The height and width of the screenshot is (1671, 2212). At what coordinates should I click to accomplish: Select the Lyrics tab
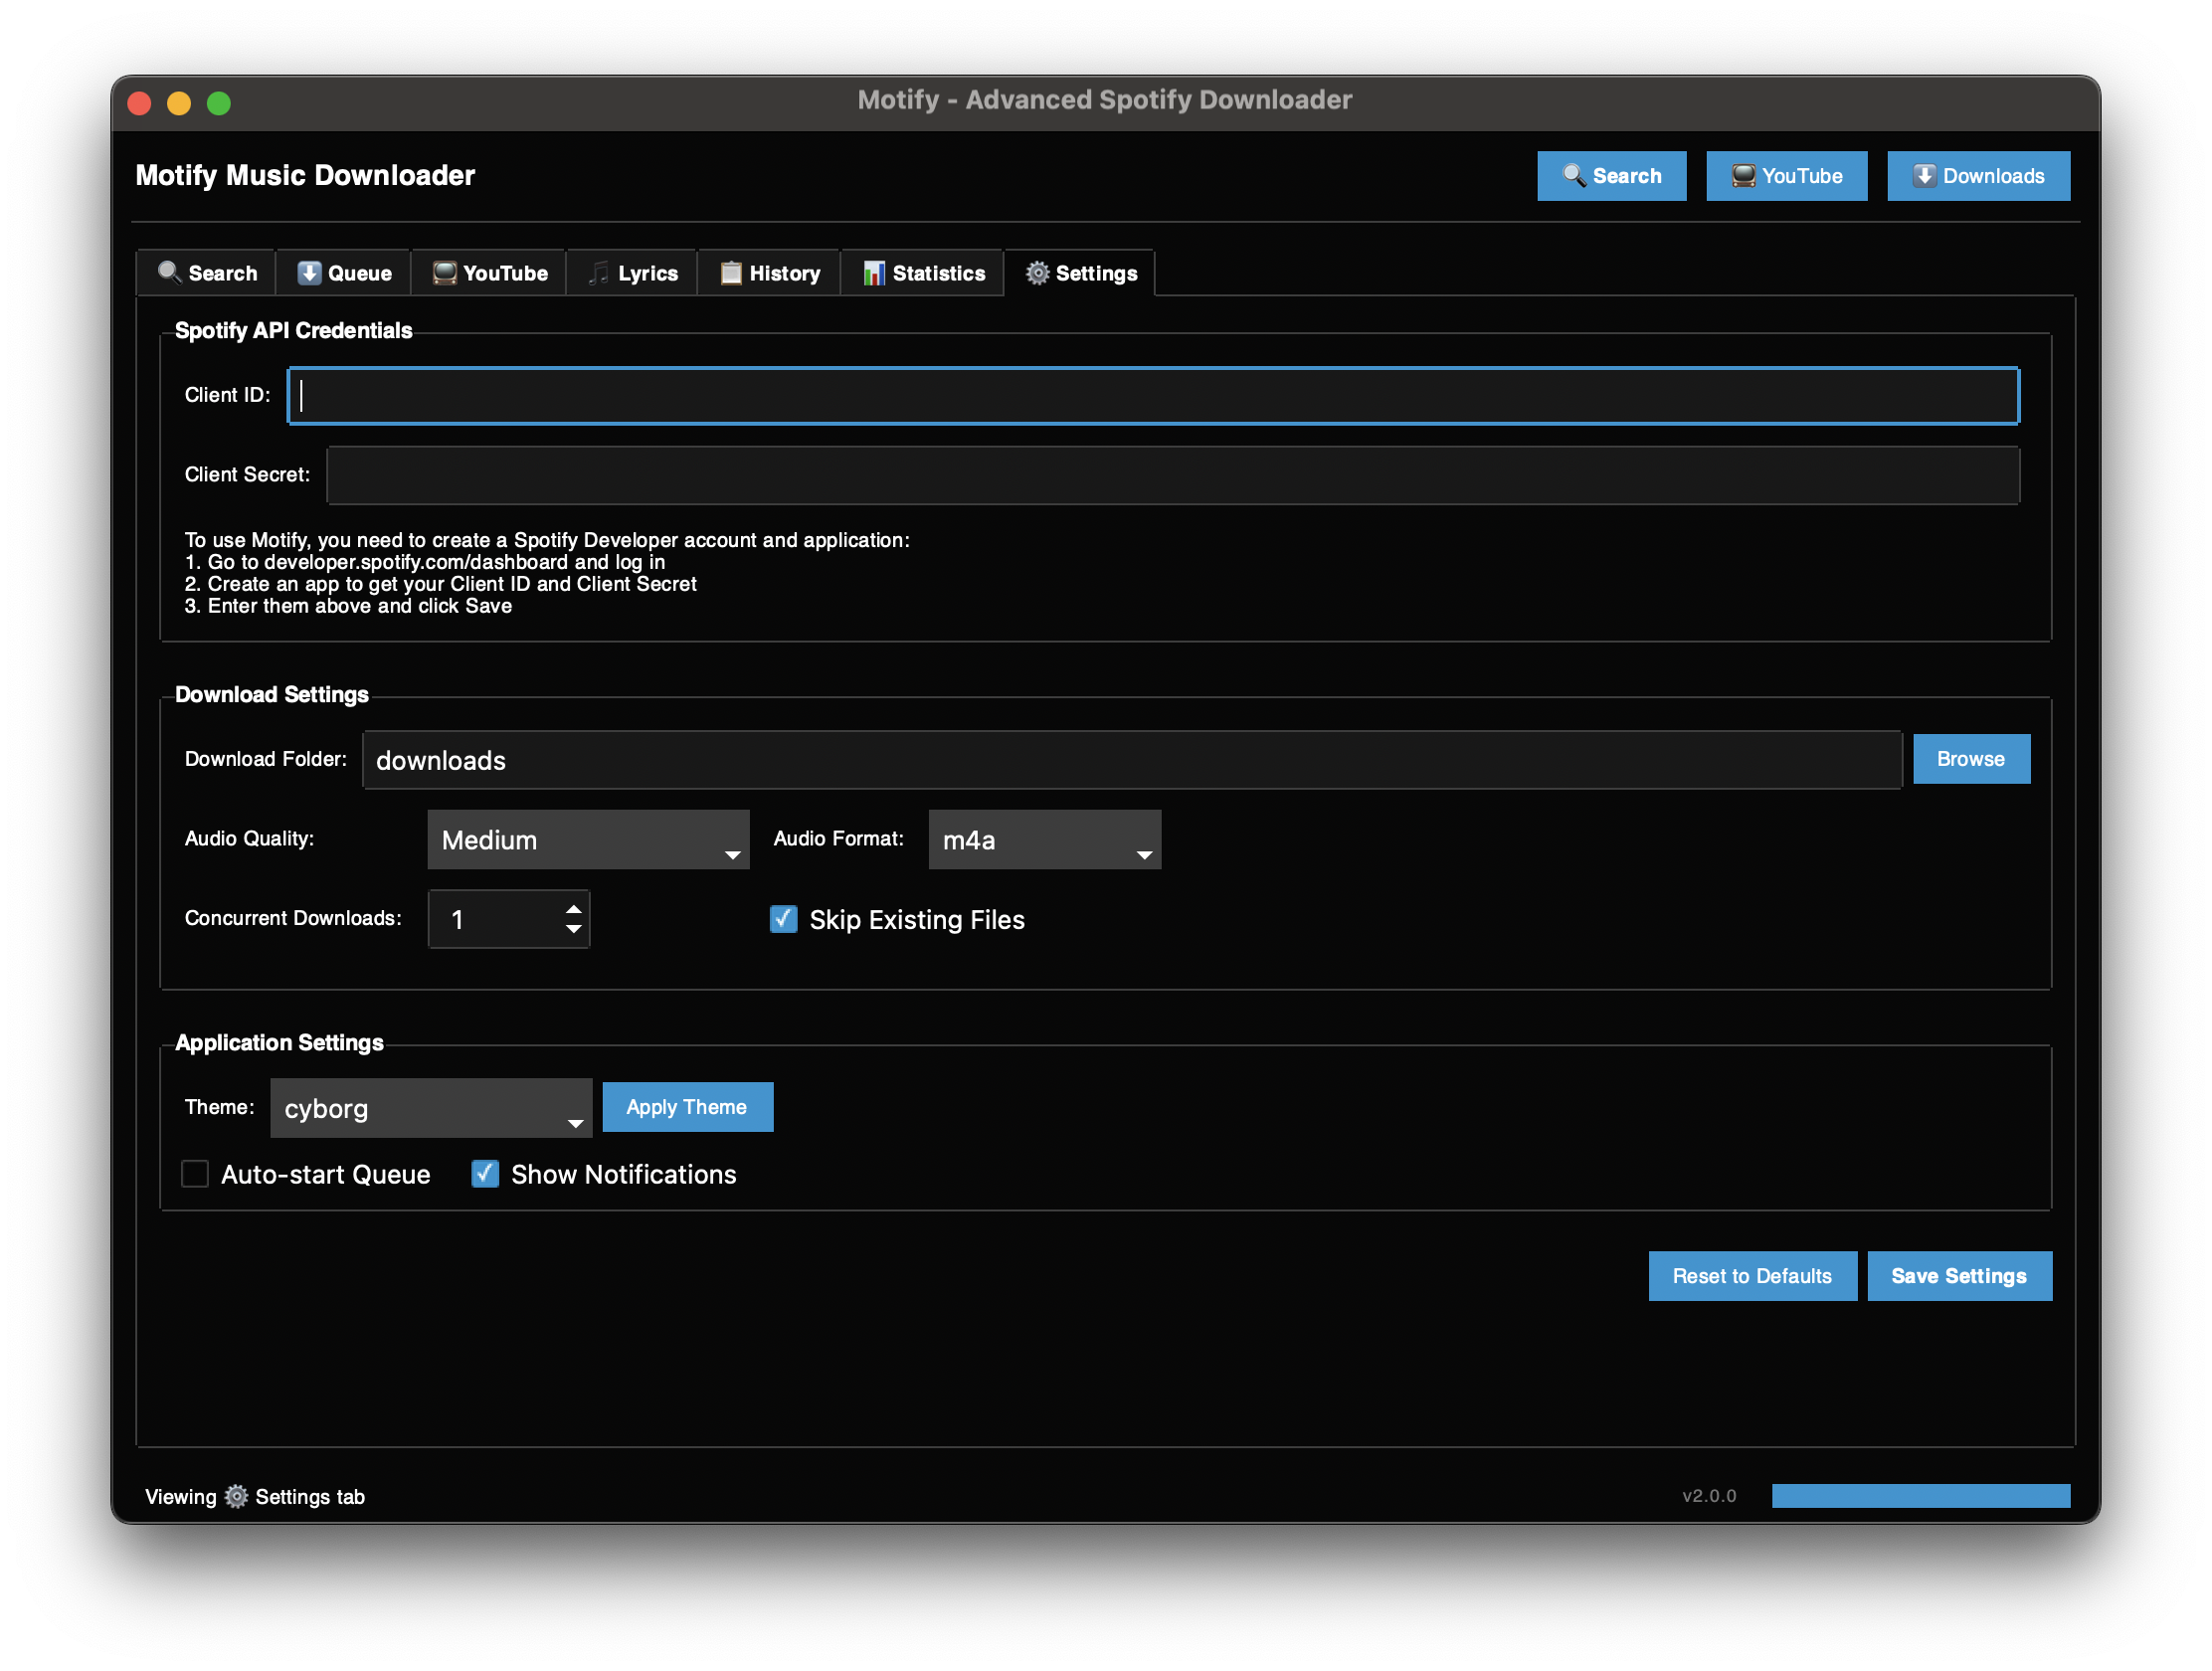[x=632, y=273]
